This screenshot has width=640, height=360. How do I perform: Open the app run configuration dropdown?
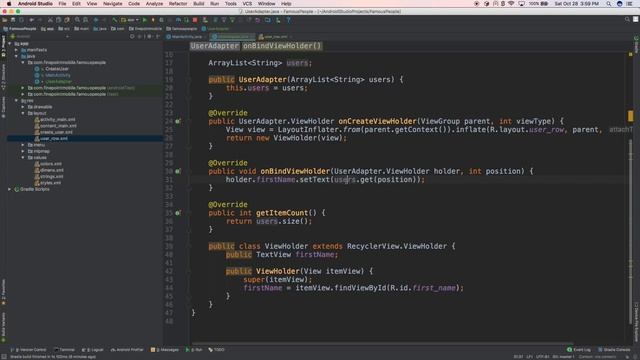[x=130, y=20]
